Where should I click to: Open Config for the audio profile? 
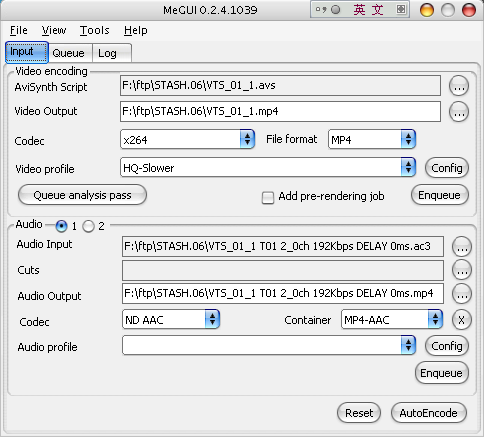click(447, 346)
